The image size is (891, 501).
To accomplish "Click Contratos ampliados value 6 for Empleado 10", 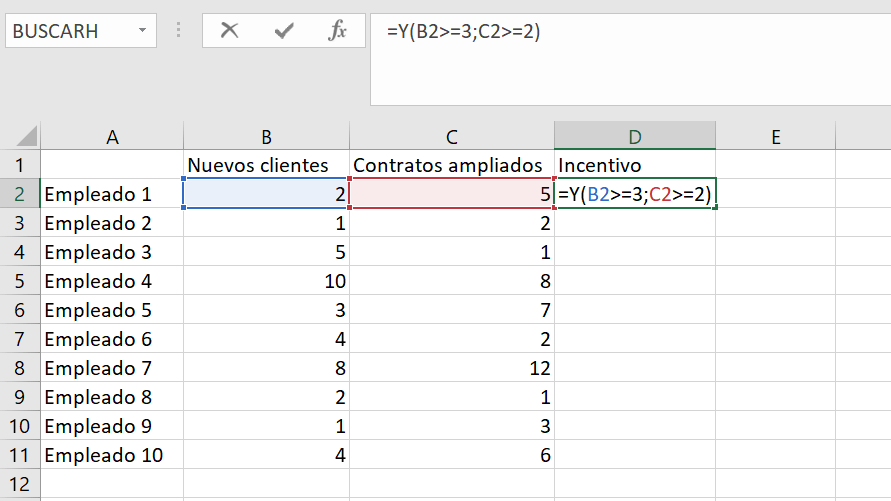I will pyautogui.click(x=452, y=455).
